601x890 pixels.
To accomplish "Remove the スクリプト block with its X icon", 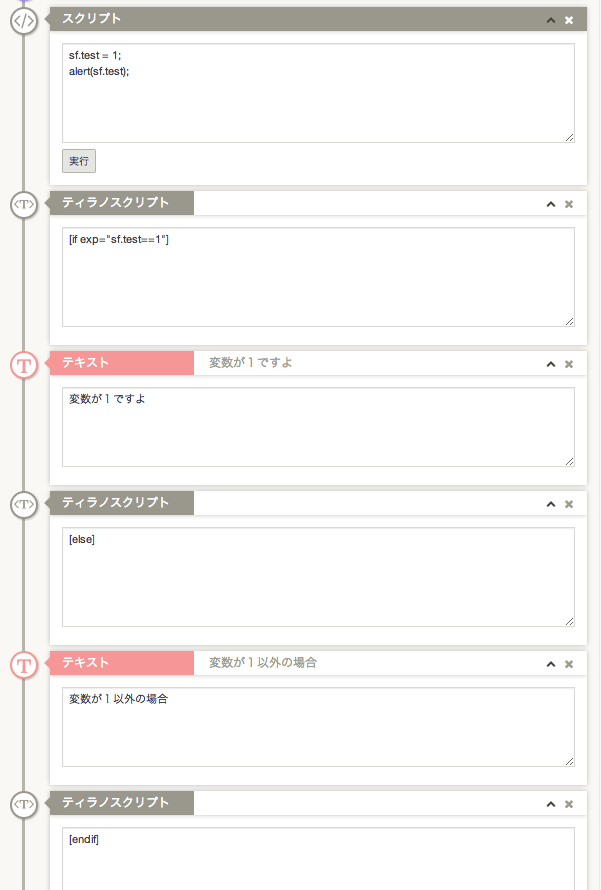I will (x=569, y=20).
